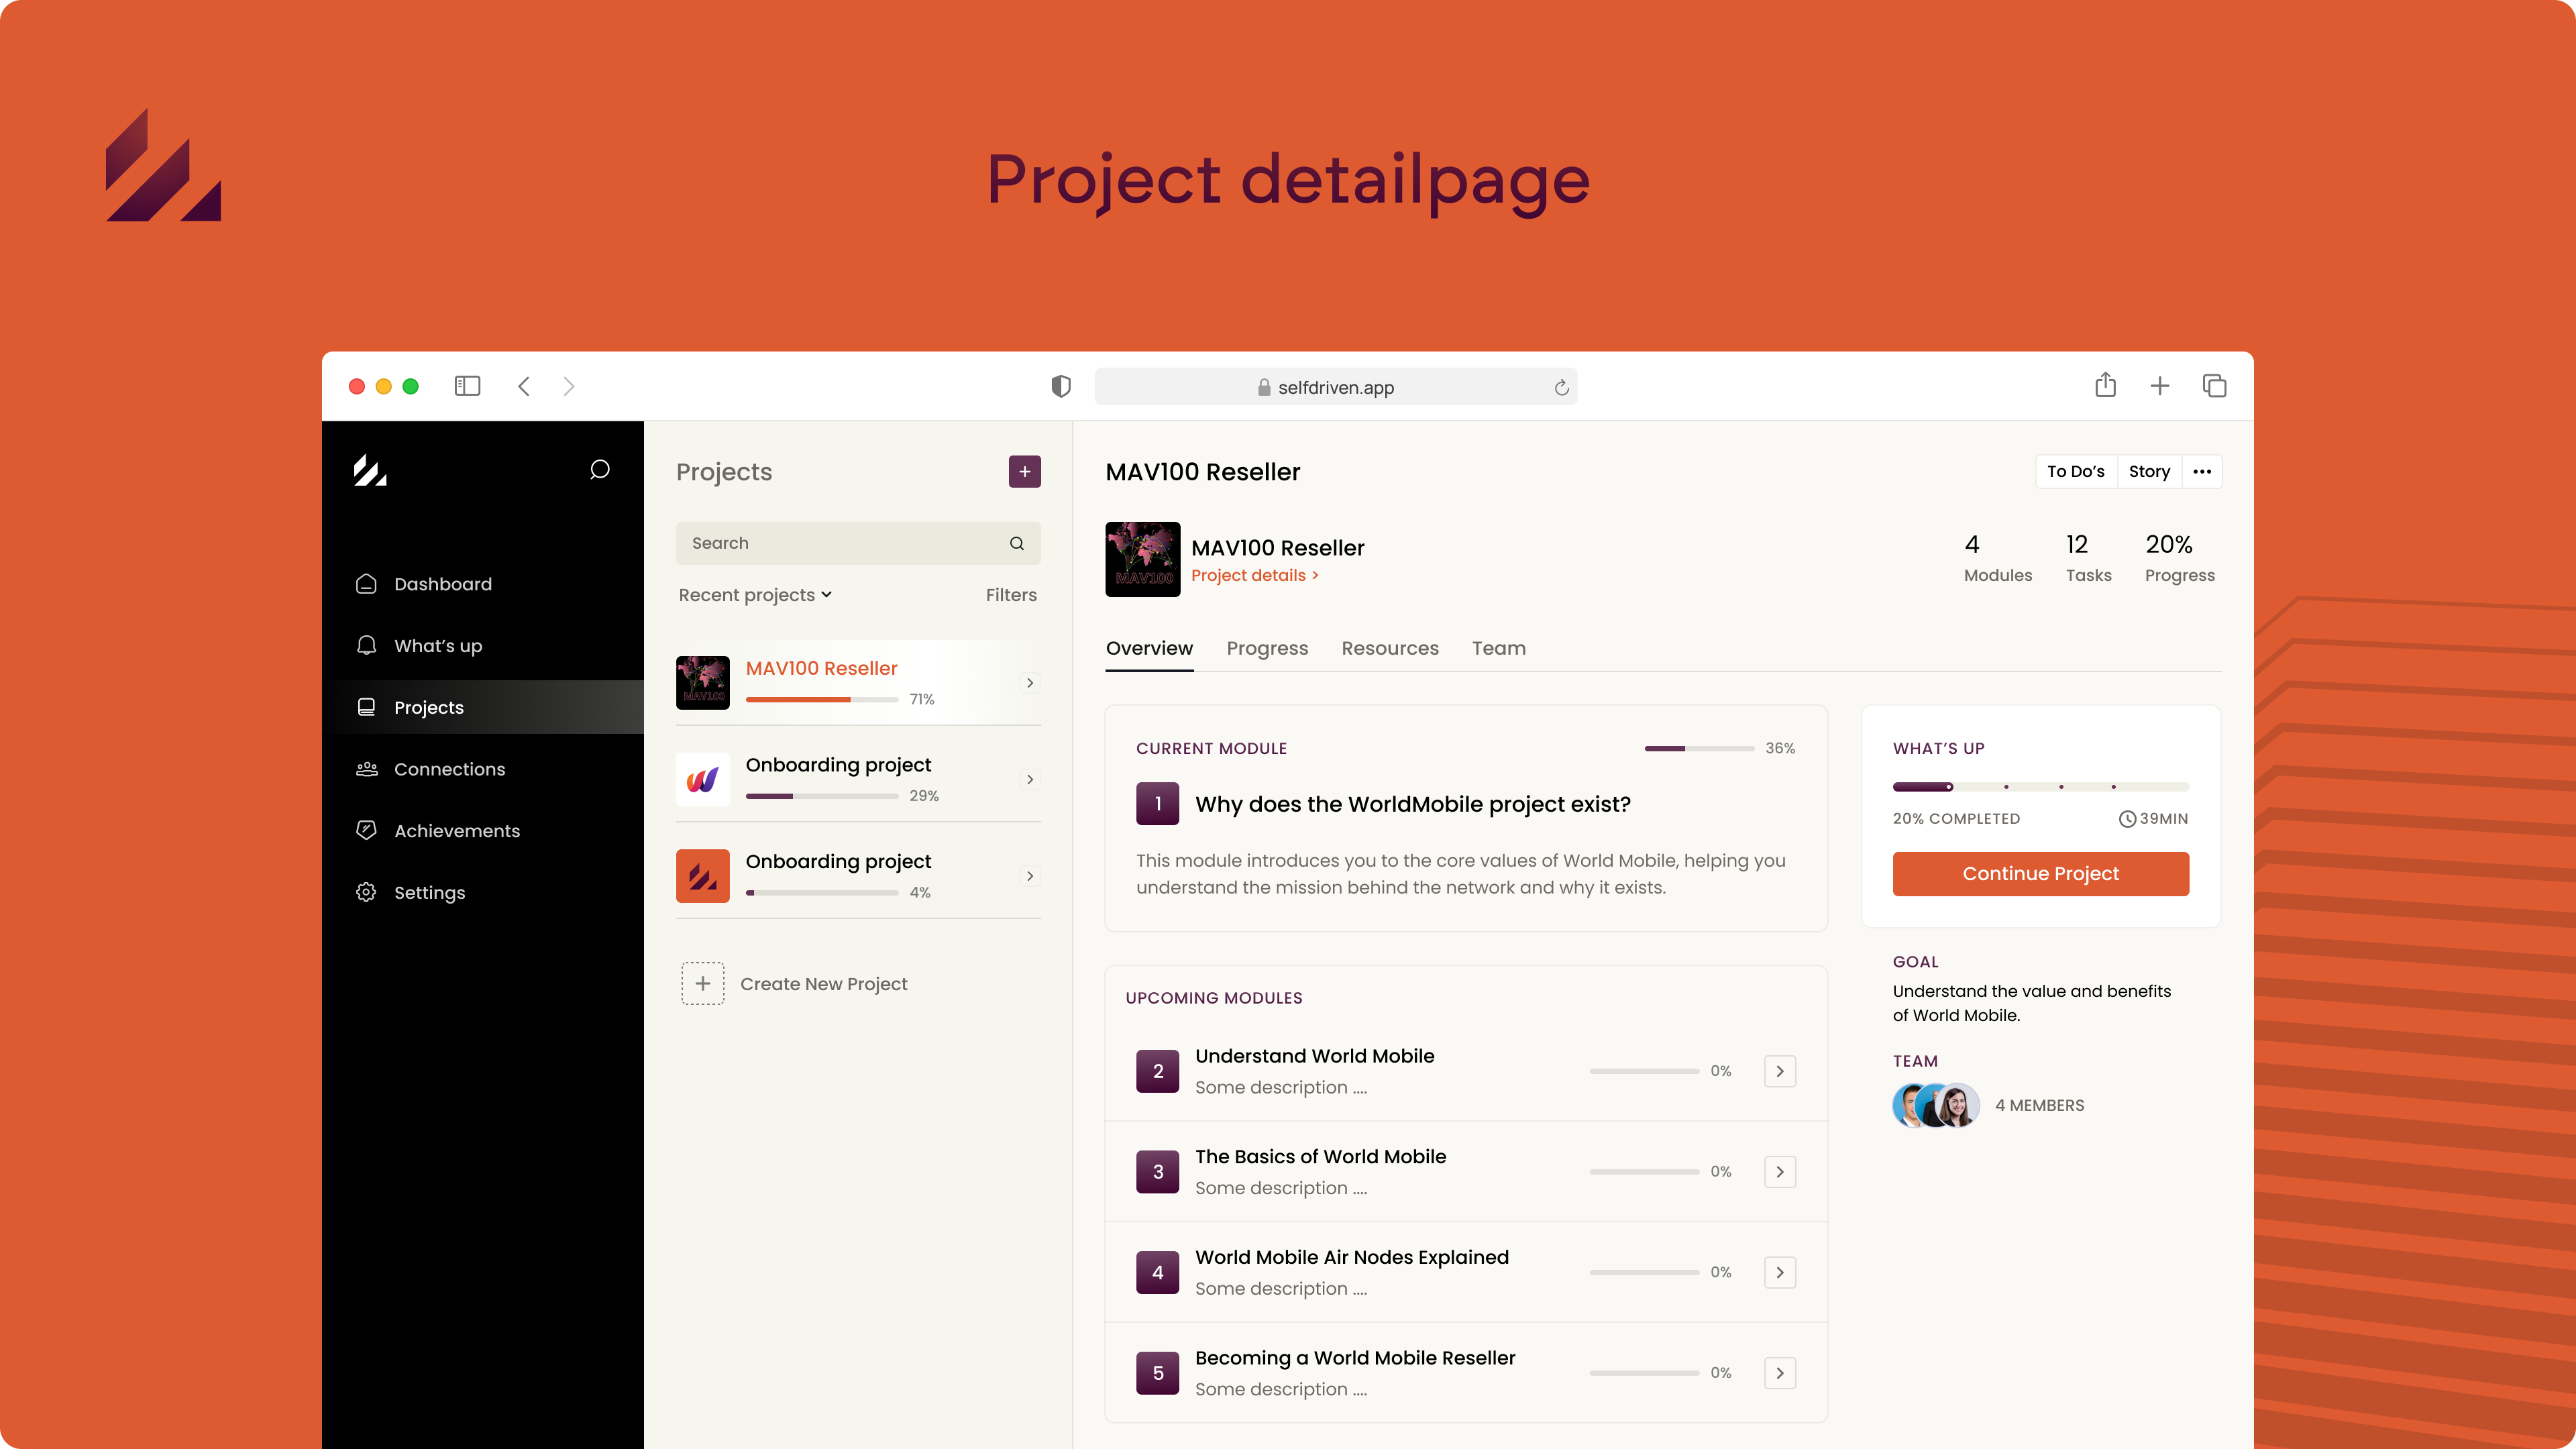
Task: Open module 4 Air Nodes Explained arrow
Action: (1780, 1272)
